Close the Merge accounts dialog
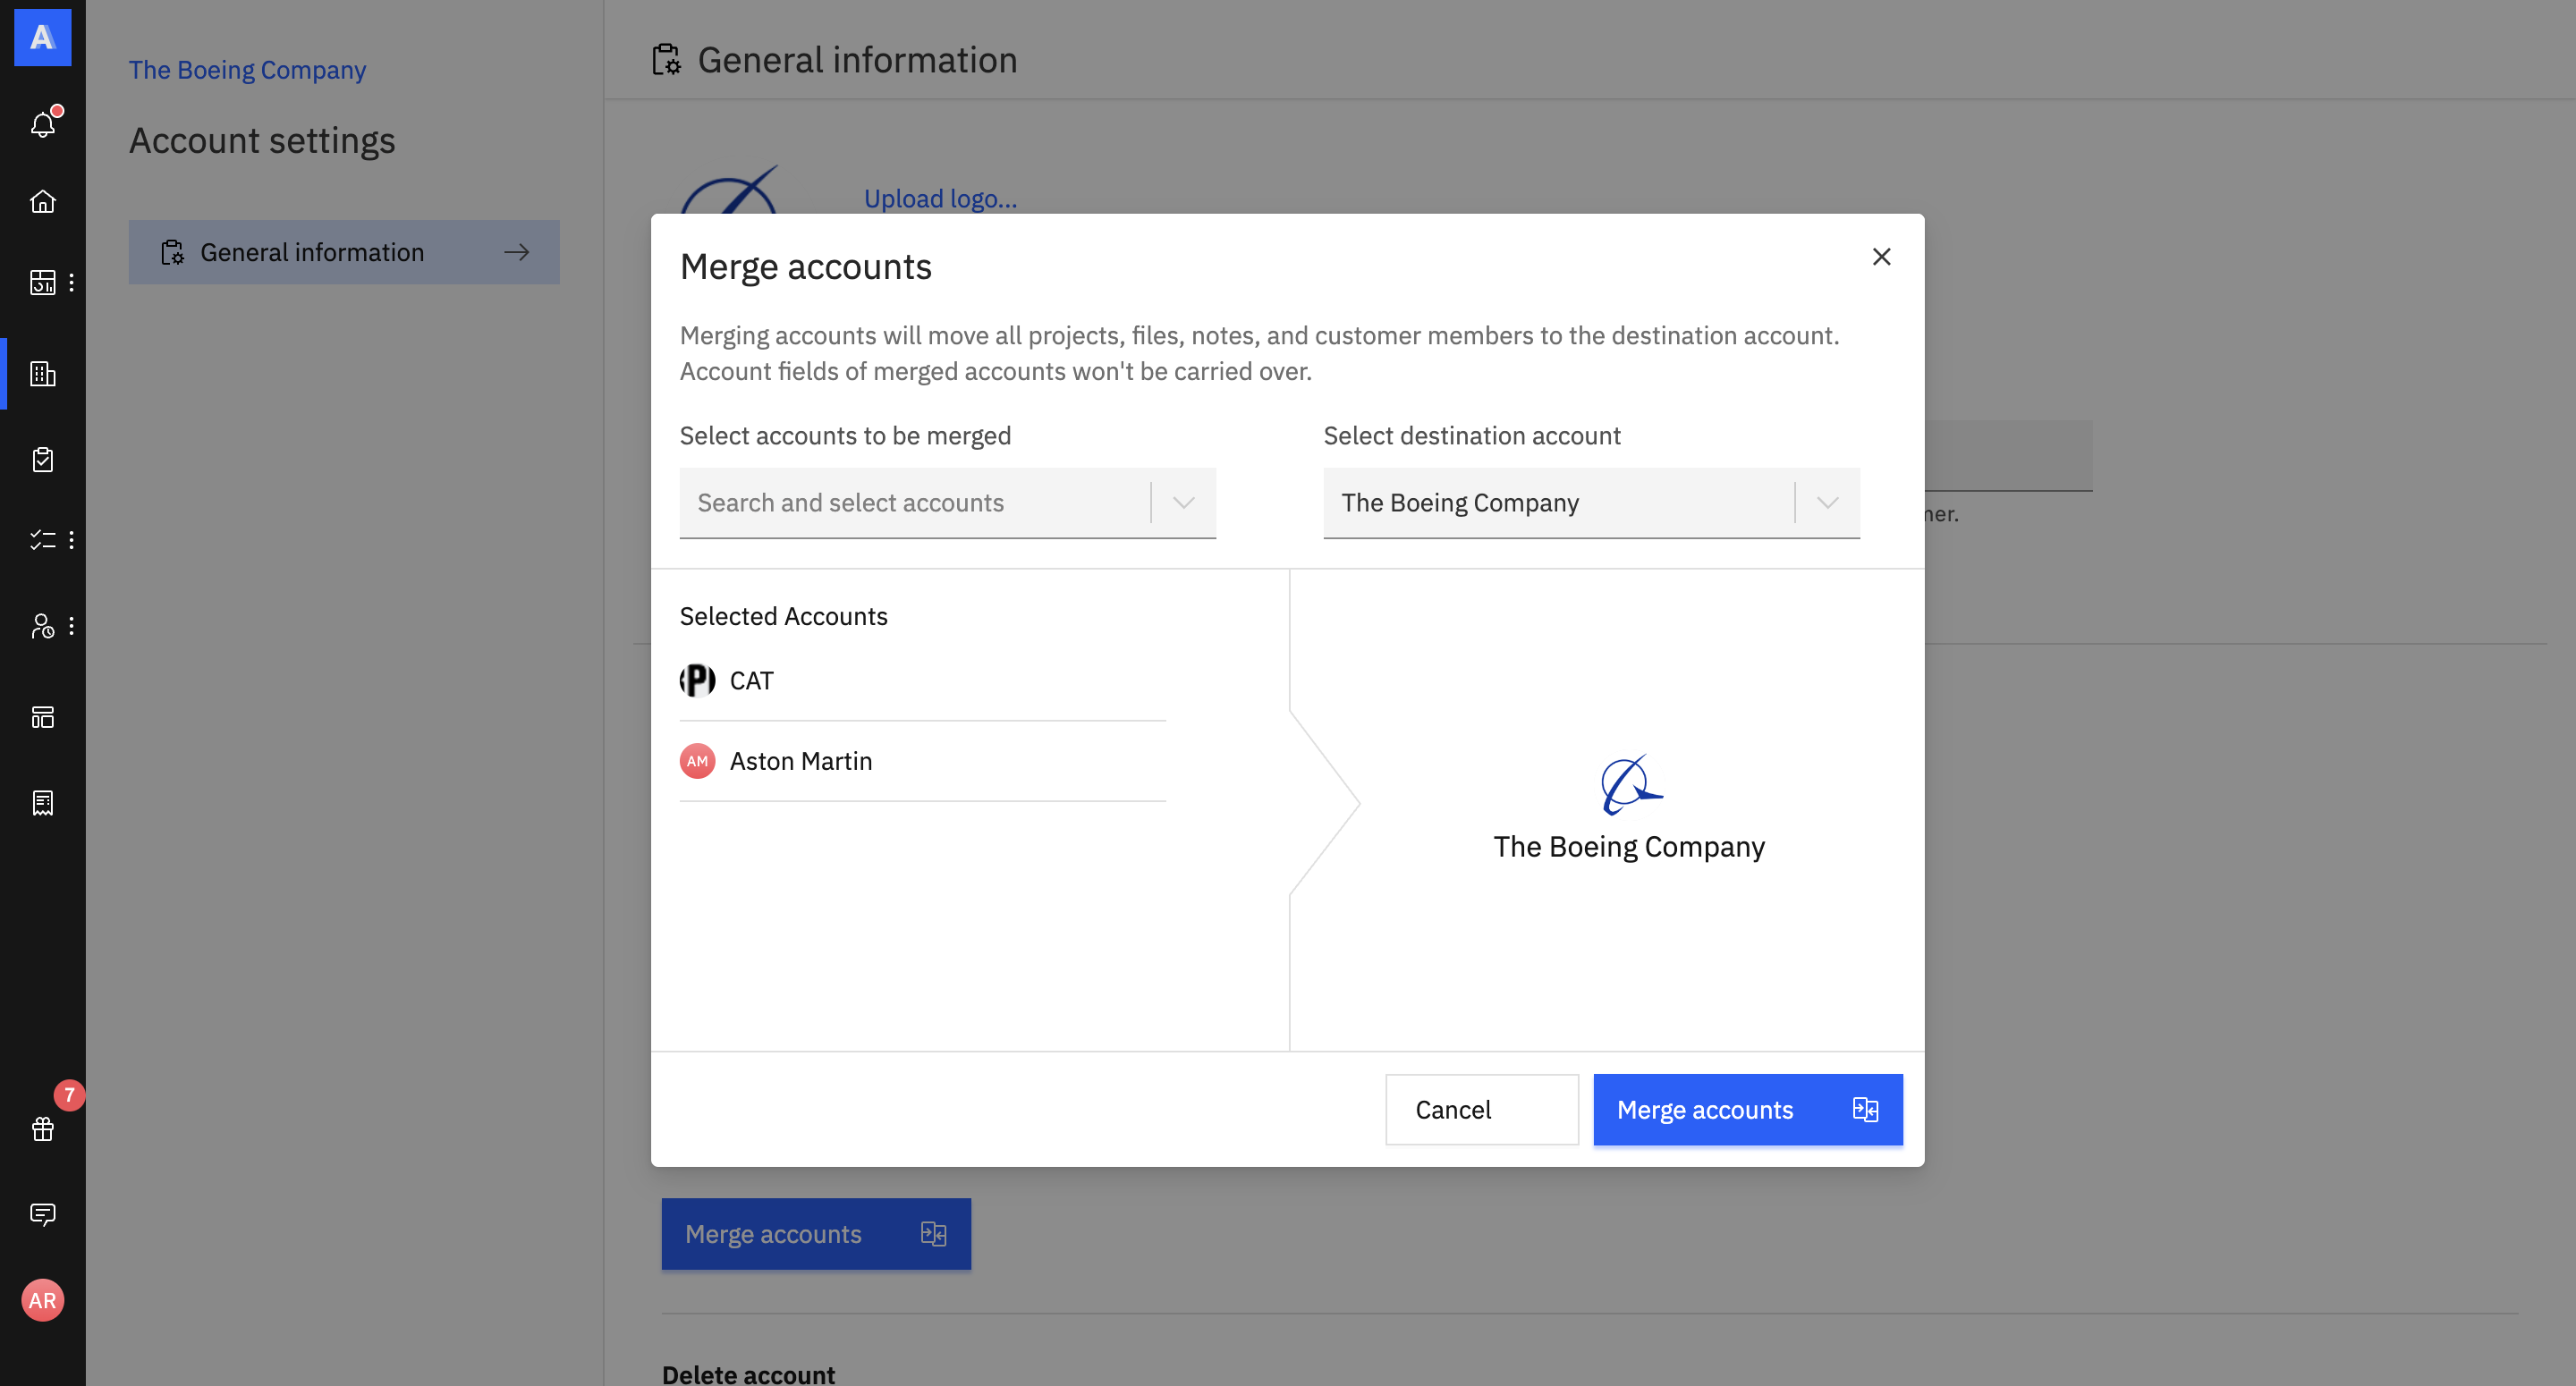The height and width of the screenshot is (1386, 2576). 1881,257
